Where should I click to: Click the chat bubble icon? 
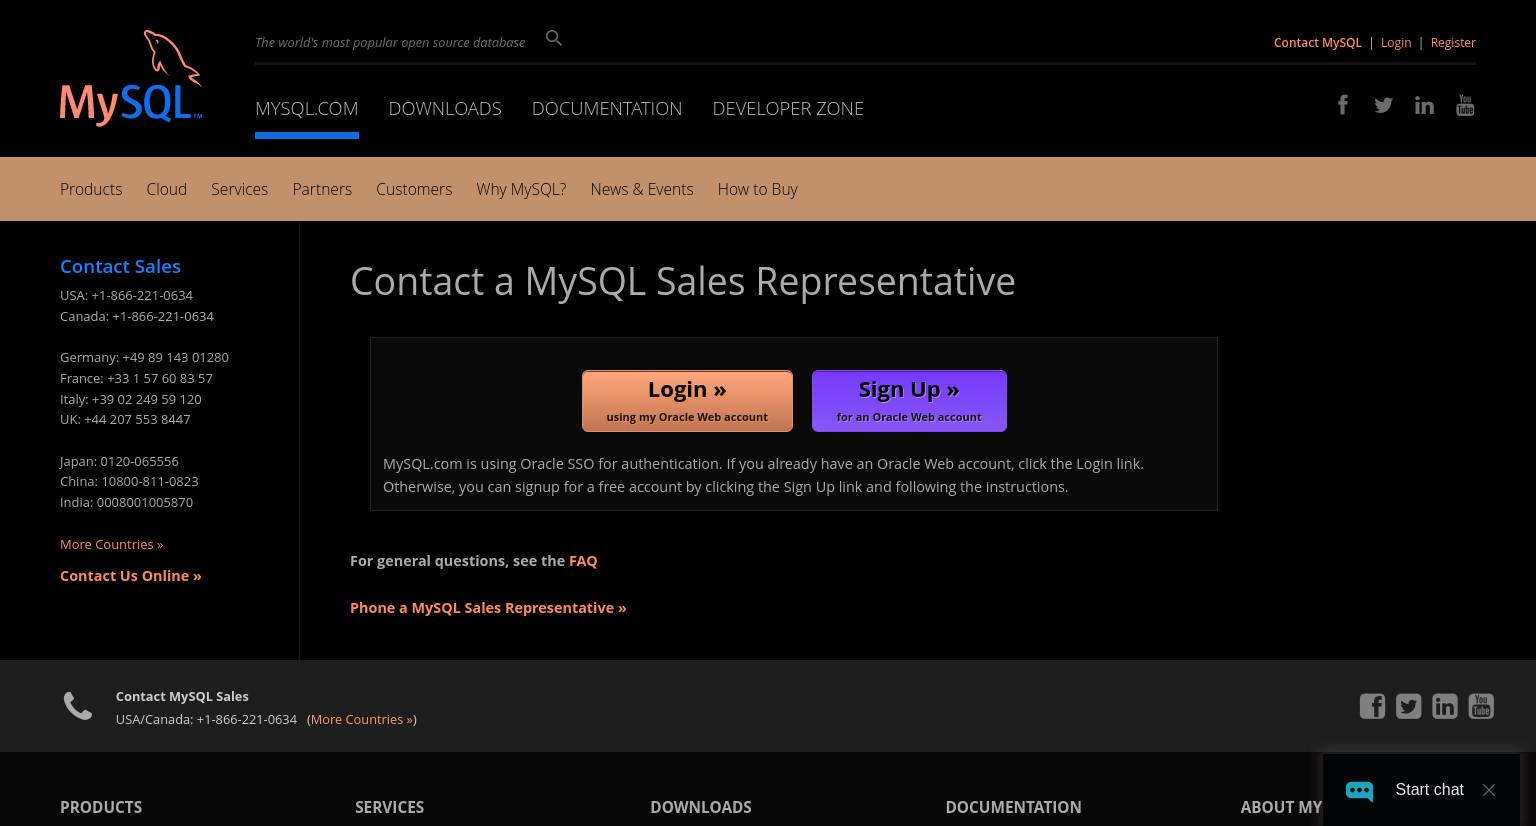(1359, 790)
